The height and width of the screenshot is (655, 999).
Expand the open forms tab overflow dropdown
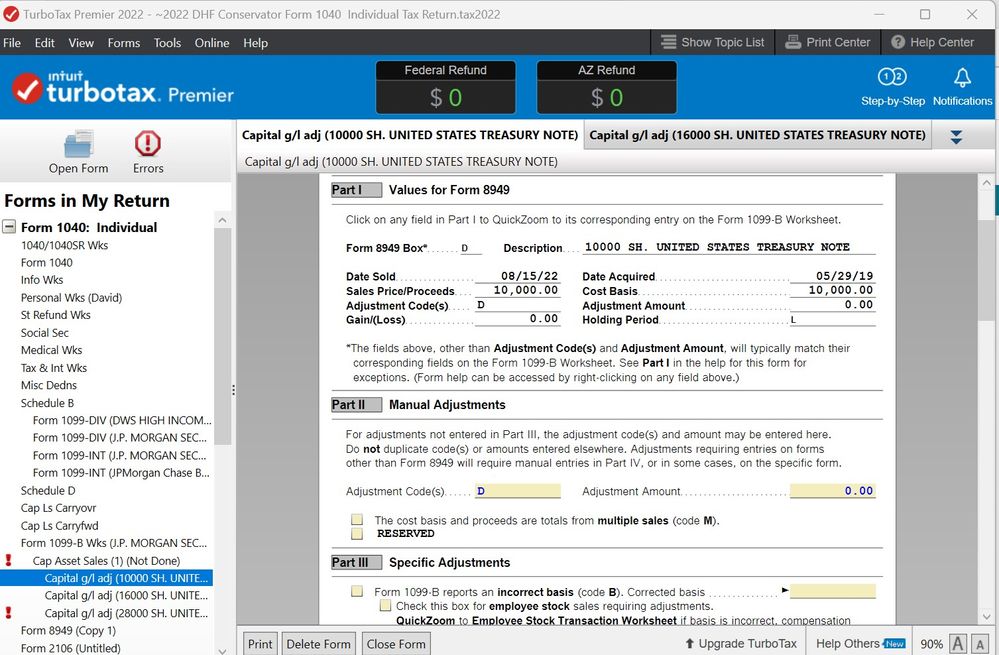[x=956, y=136]
